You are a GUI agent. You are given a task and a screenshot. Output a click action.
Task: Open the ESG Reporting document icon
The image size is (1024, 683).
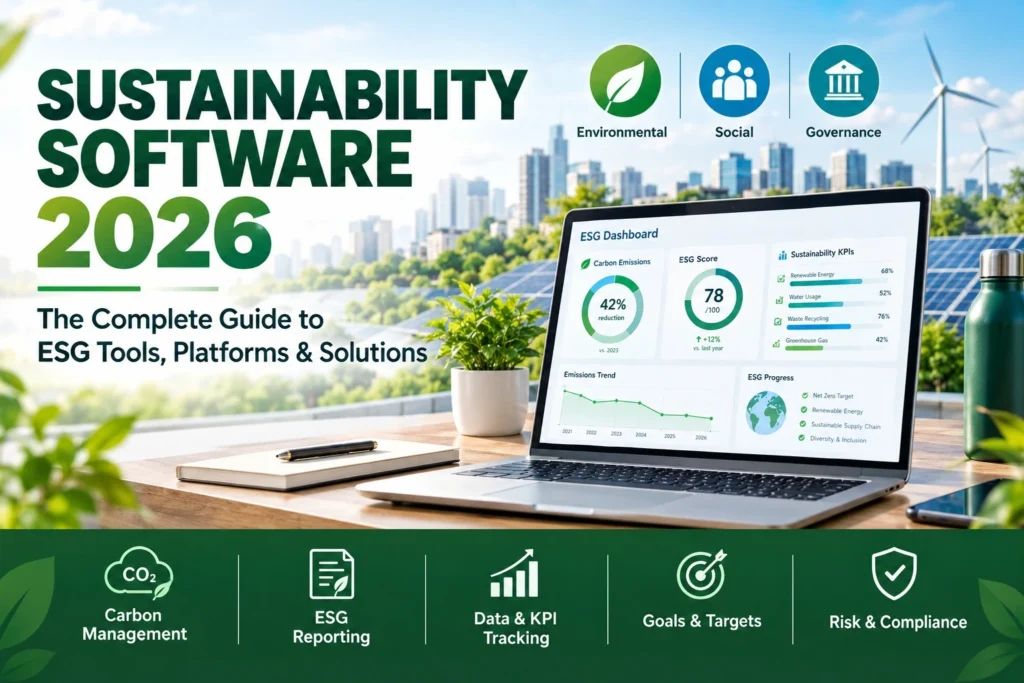point(332,574)
